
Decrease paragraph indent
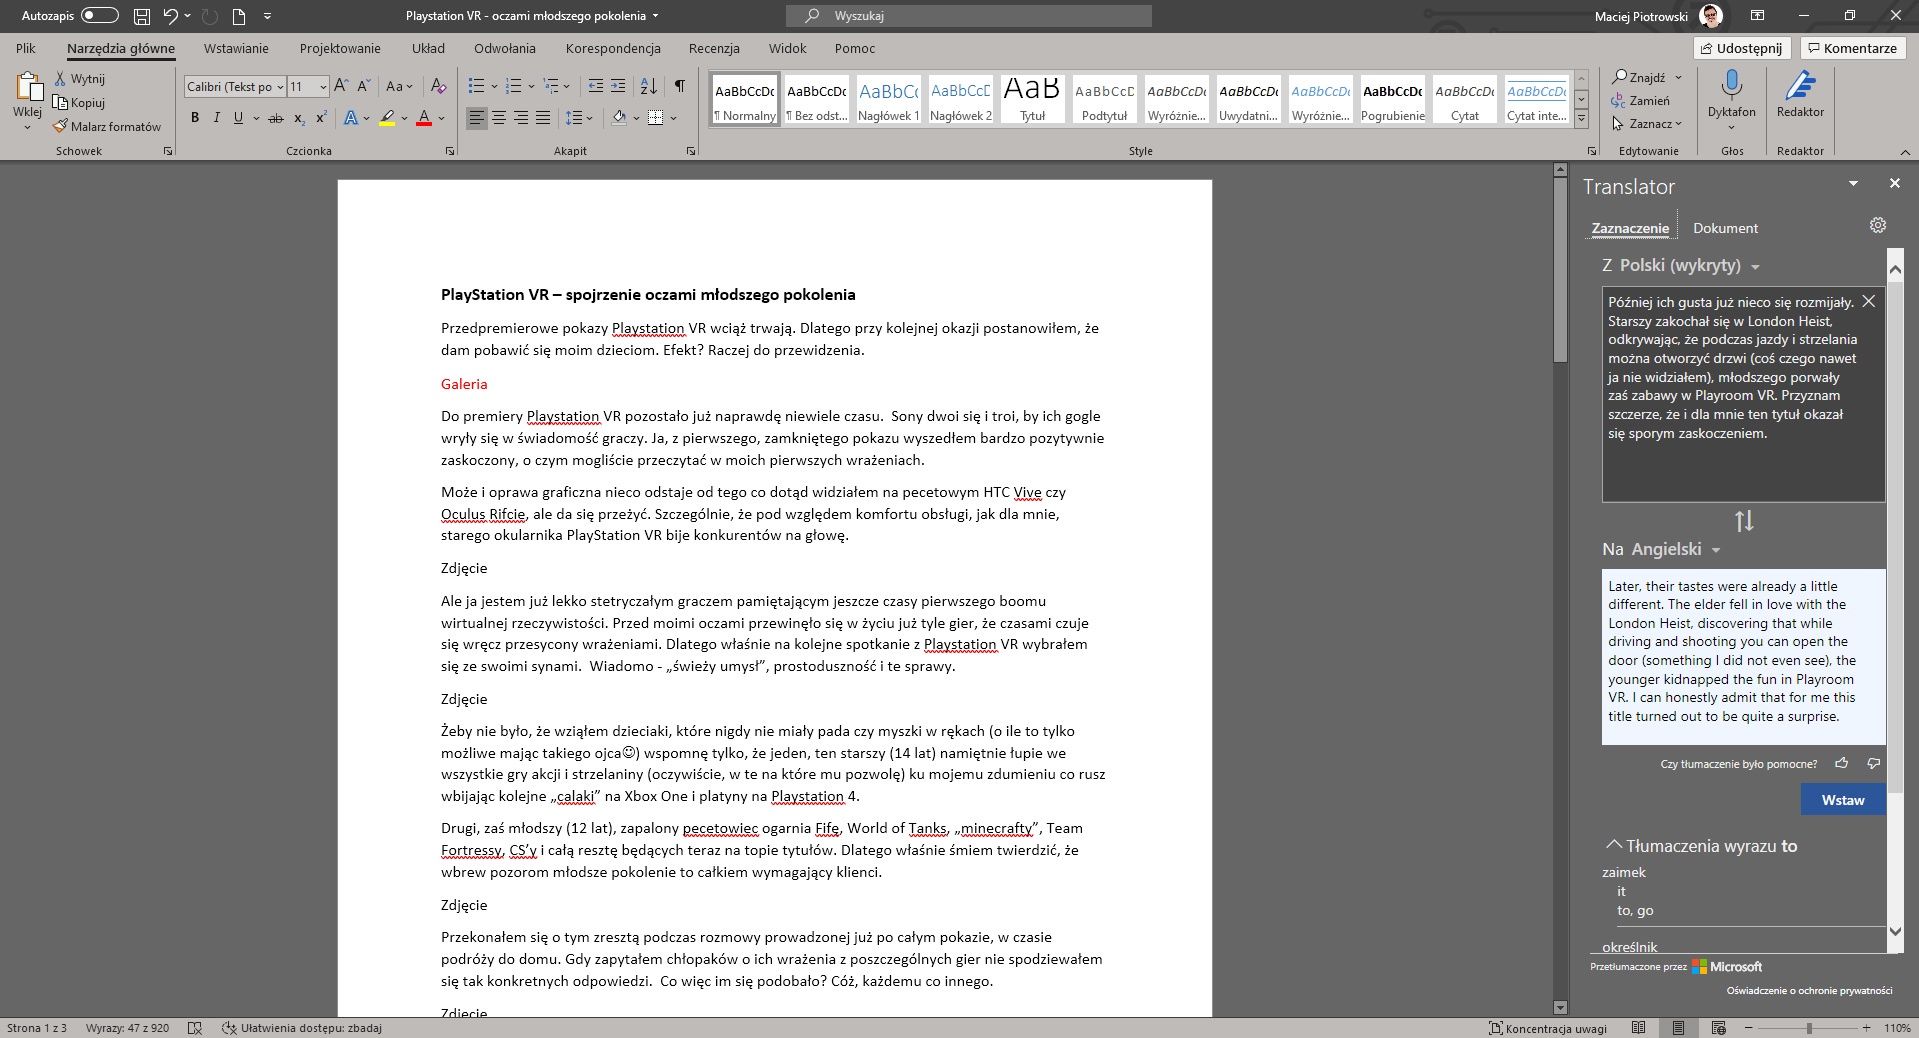[x=596, y=86]
